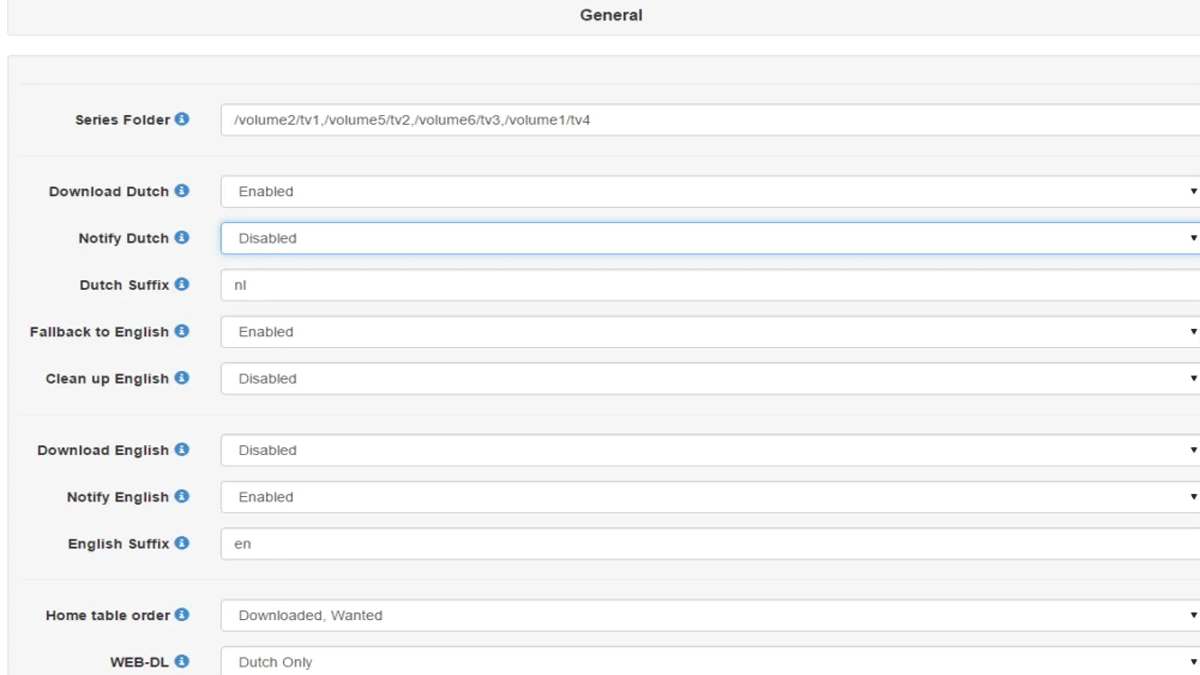The width and height of the screenshot is (1200, 675).
Task: Expand the Fallback to English dropdown
Action: point(710,332)
